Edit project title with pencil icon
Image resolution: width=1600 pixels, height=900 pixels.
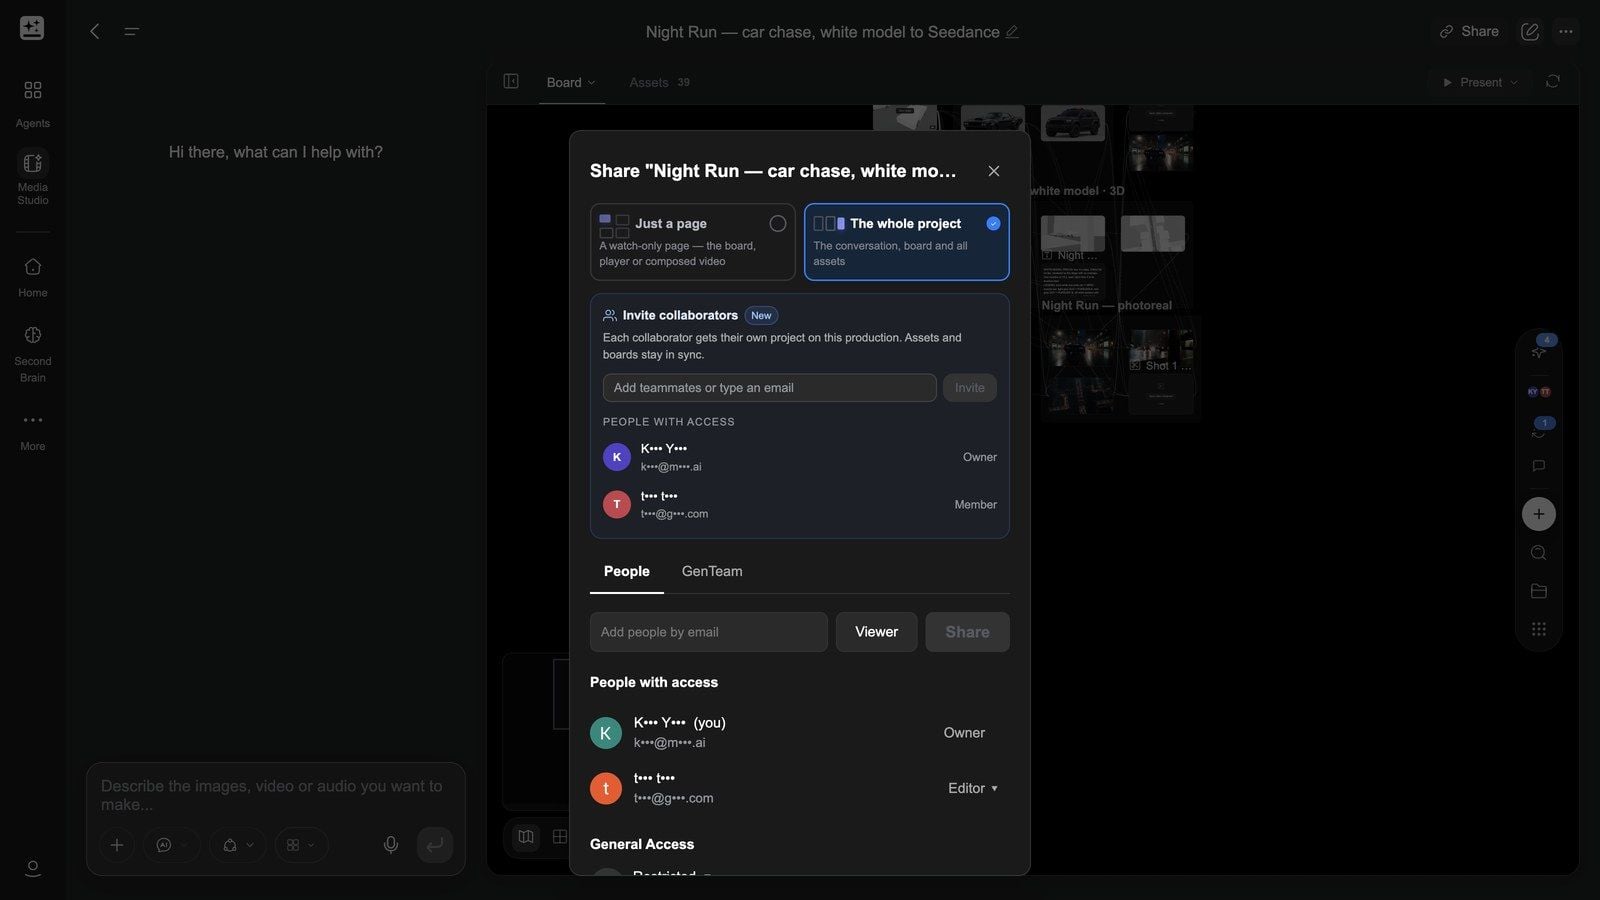[1012, 32]
